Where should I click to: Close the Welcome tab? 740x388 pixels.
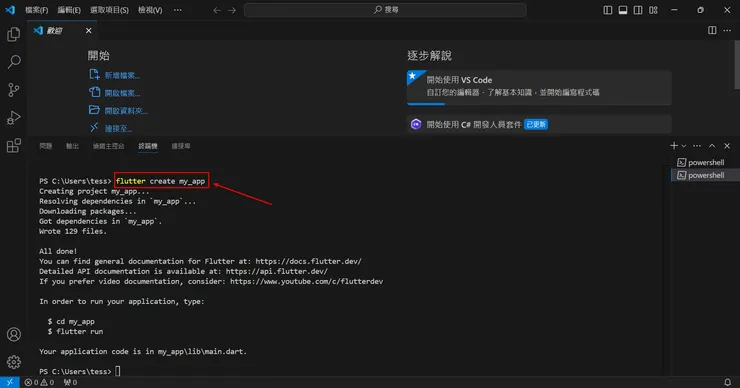[89, 30]
